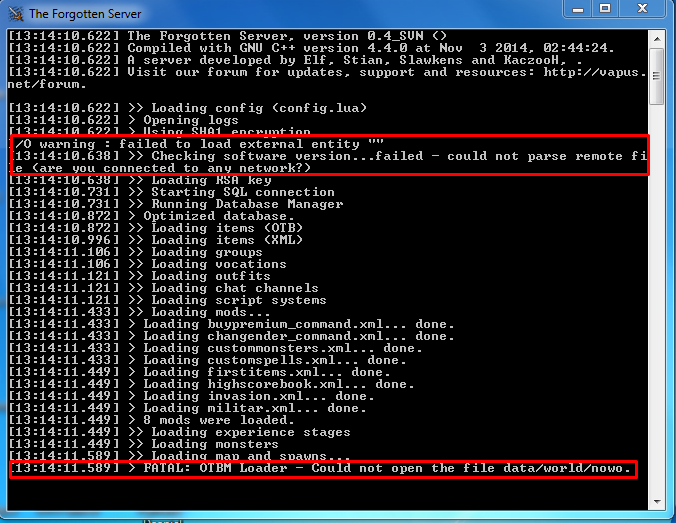Click the 'FATAL: OTBM Loader' error line
676x523 pixels.
tap(321, 468)
